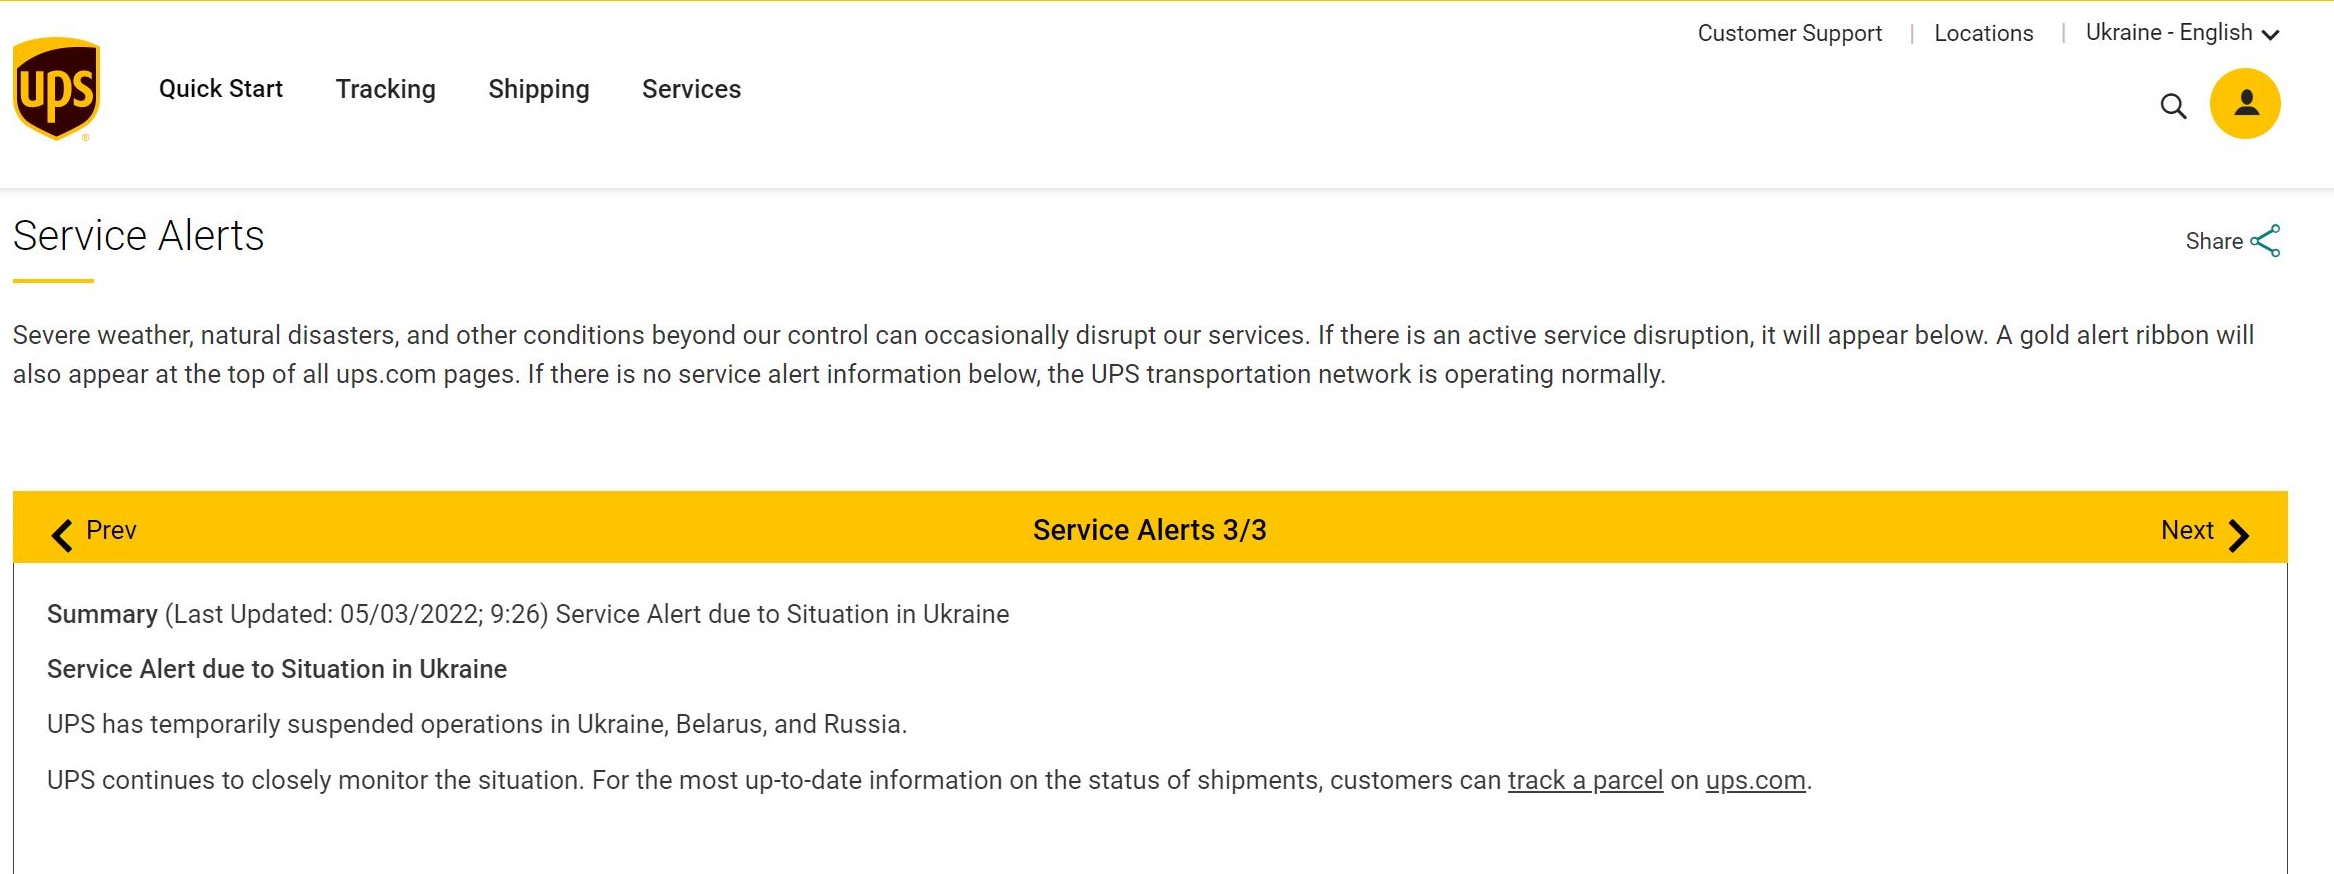Click the Prev arrow icon
The height and width of the screenshot is (874, 2334).
[62, 533]
